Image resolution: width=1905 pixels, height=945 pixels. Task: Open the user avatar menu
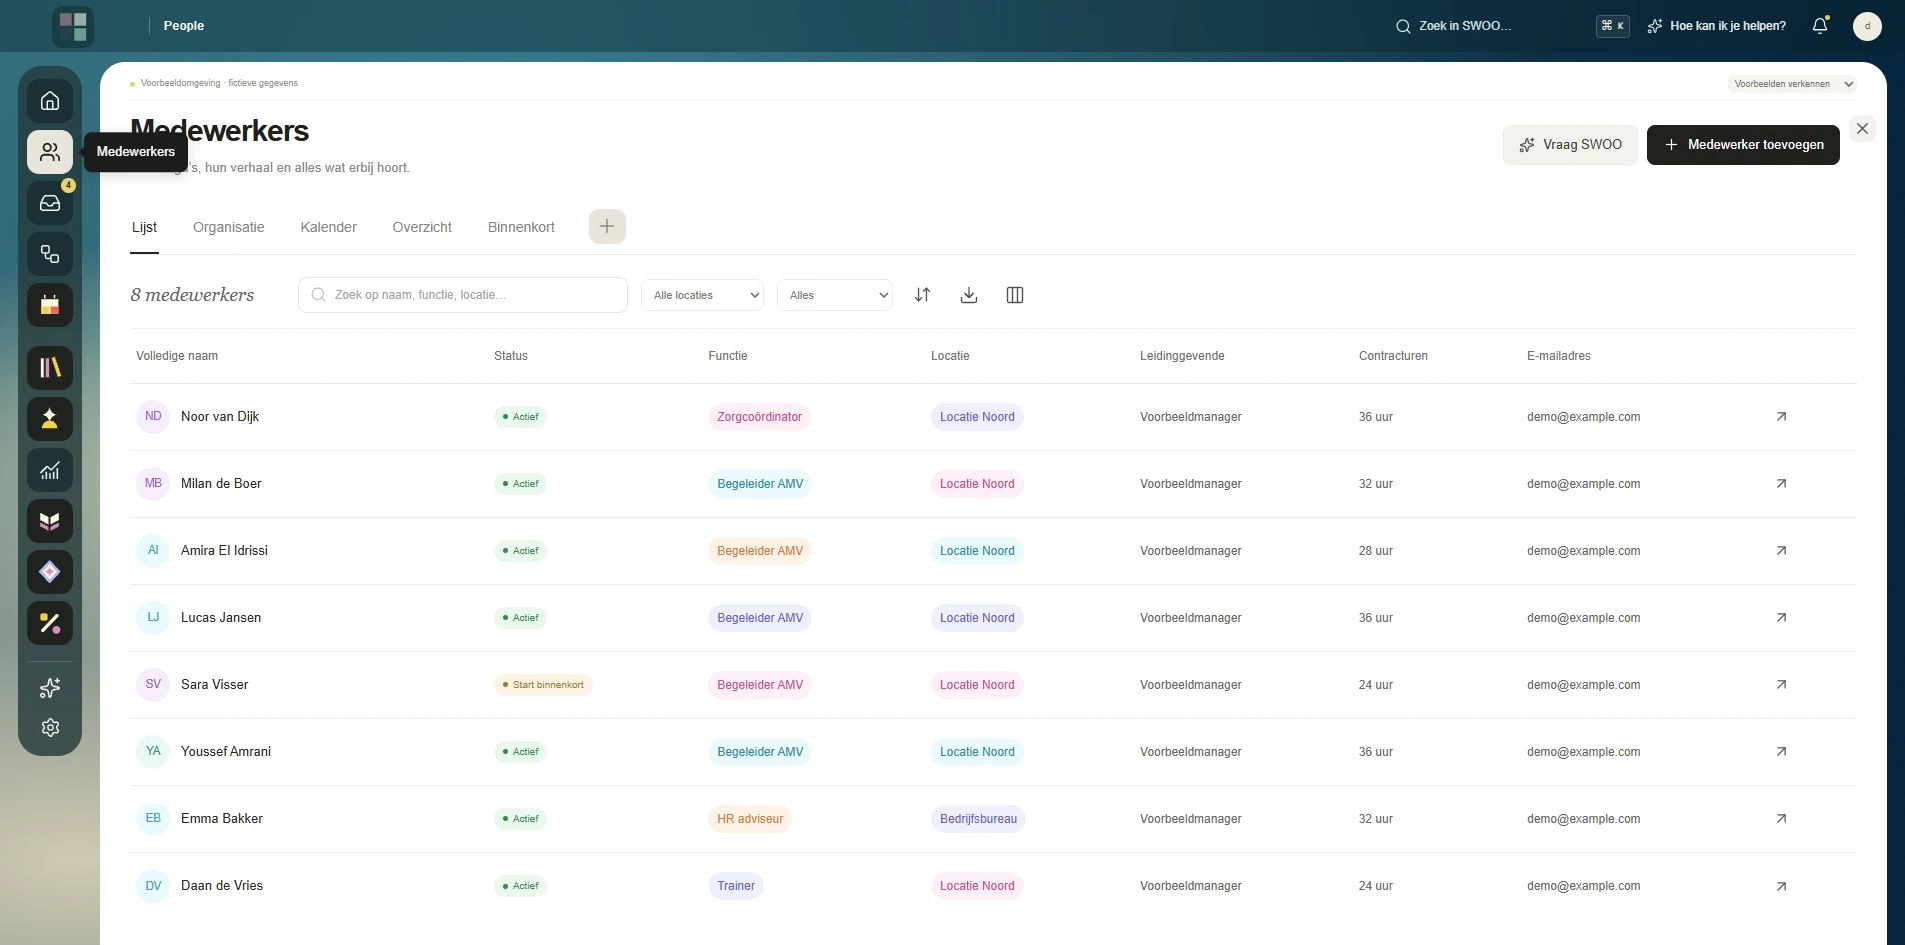pos(1867,26)
